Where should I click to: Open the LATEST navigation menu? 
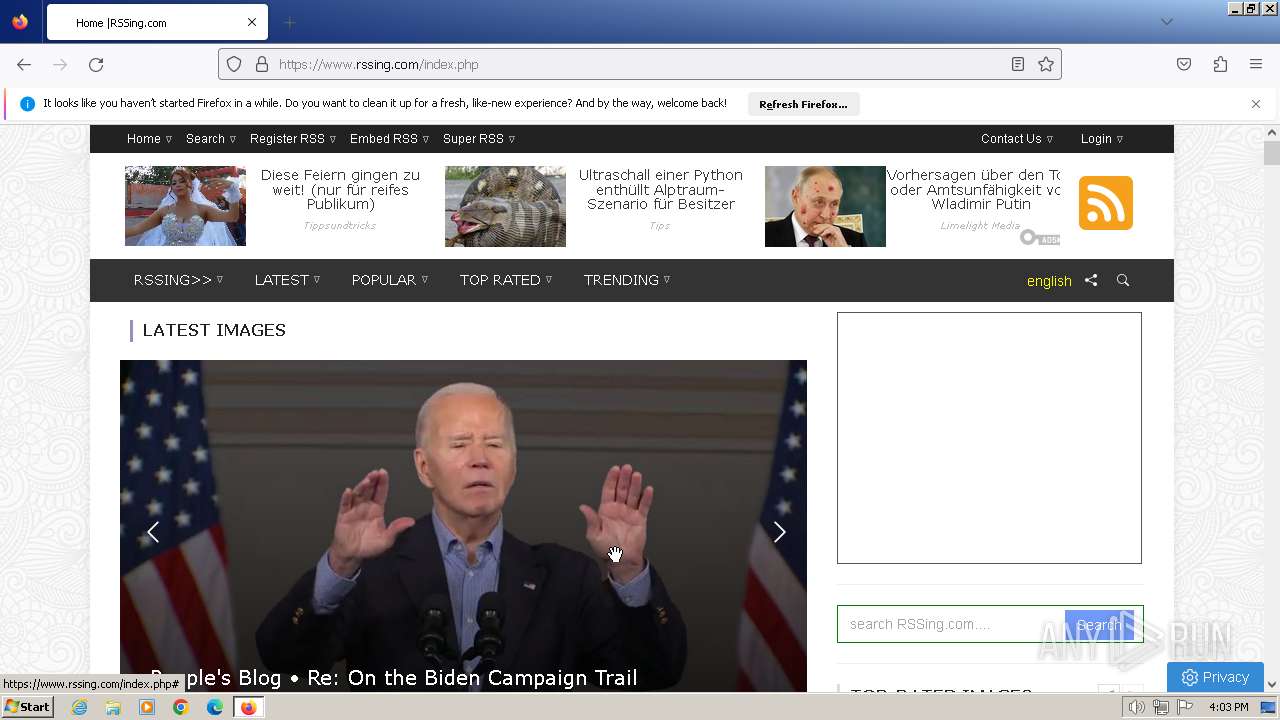tap(287, 280)
